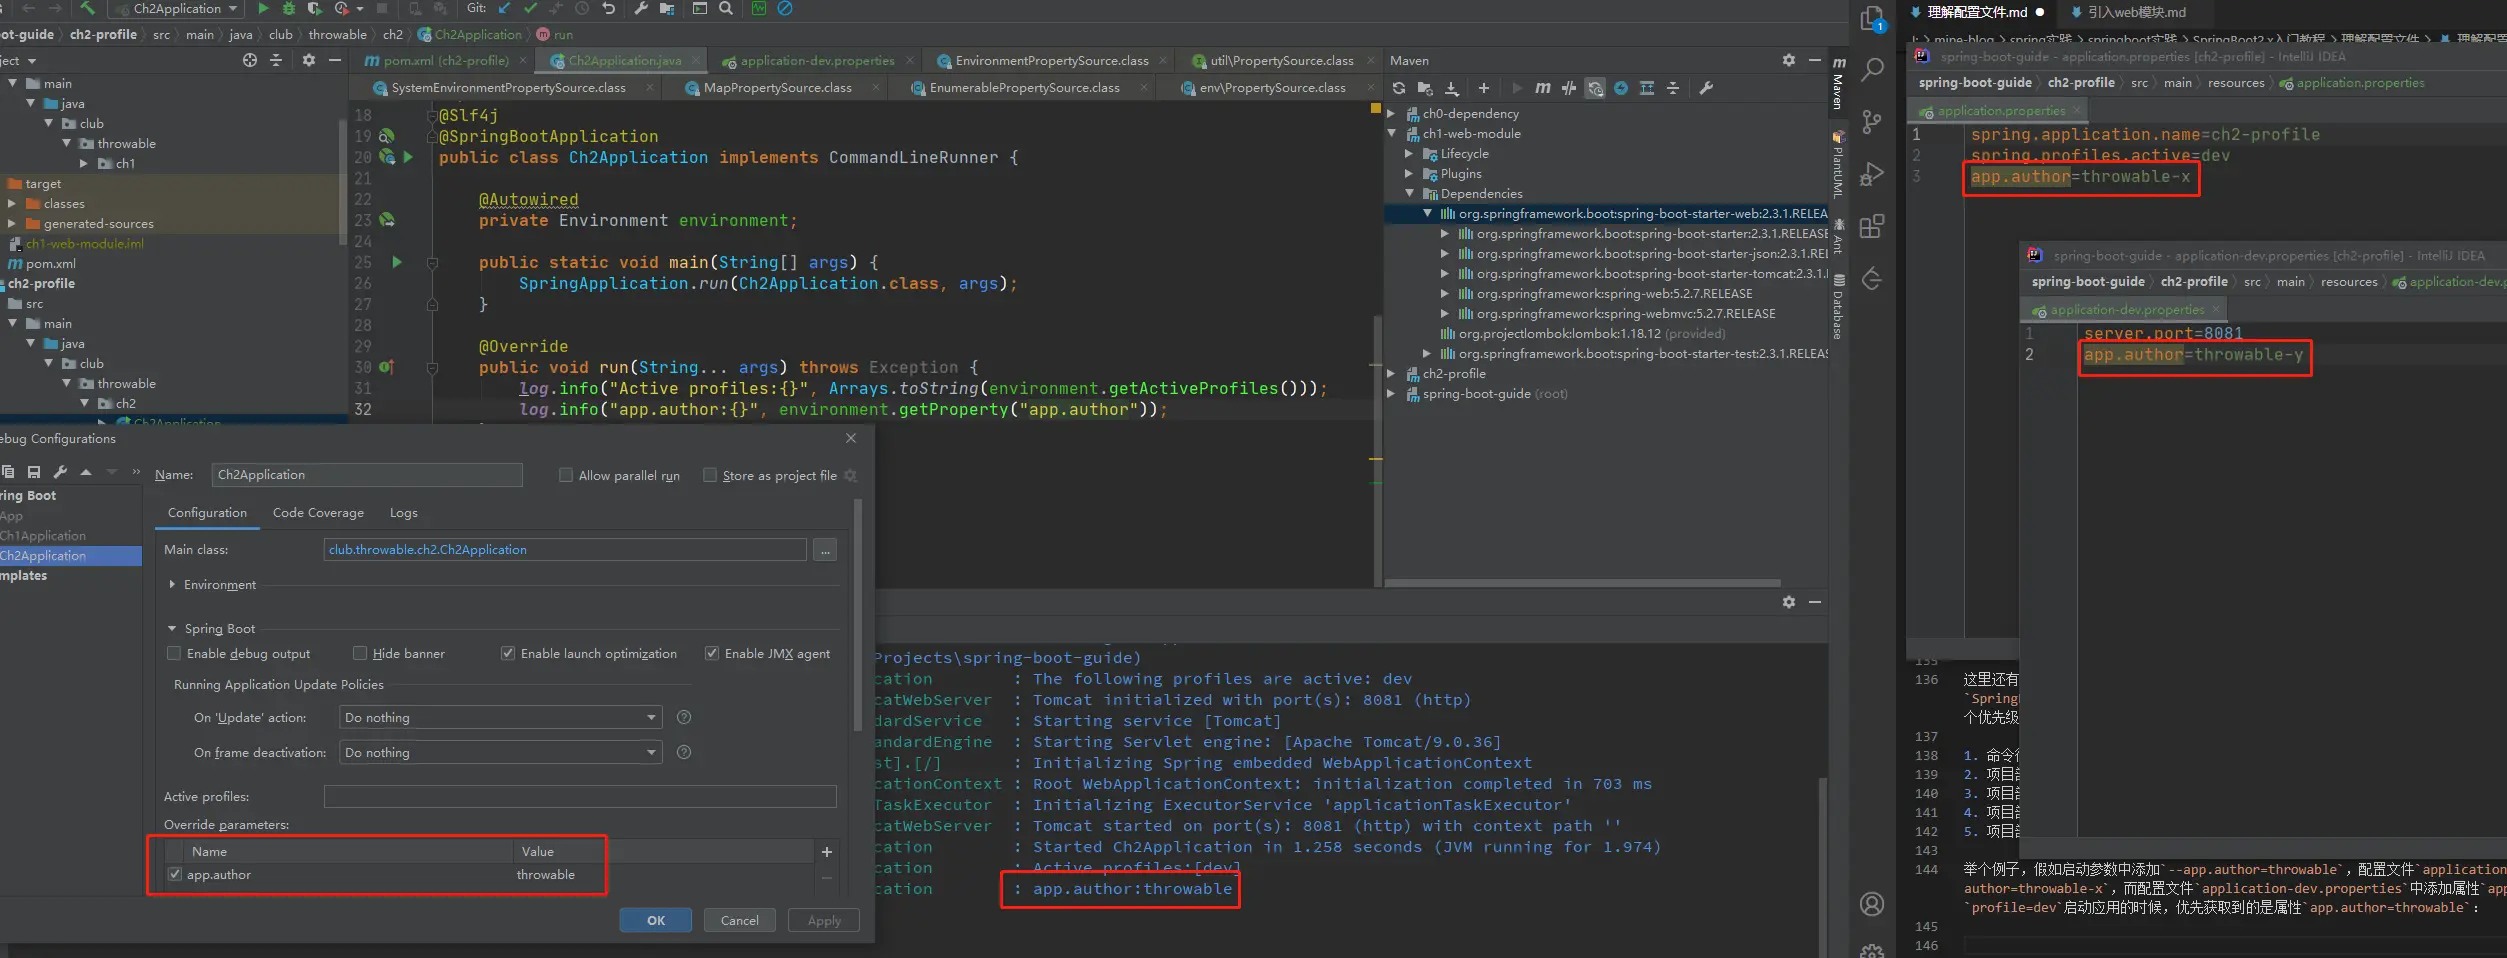Check Allow parallel run option
2507x958 pixels.
566,475
